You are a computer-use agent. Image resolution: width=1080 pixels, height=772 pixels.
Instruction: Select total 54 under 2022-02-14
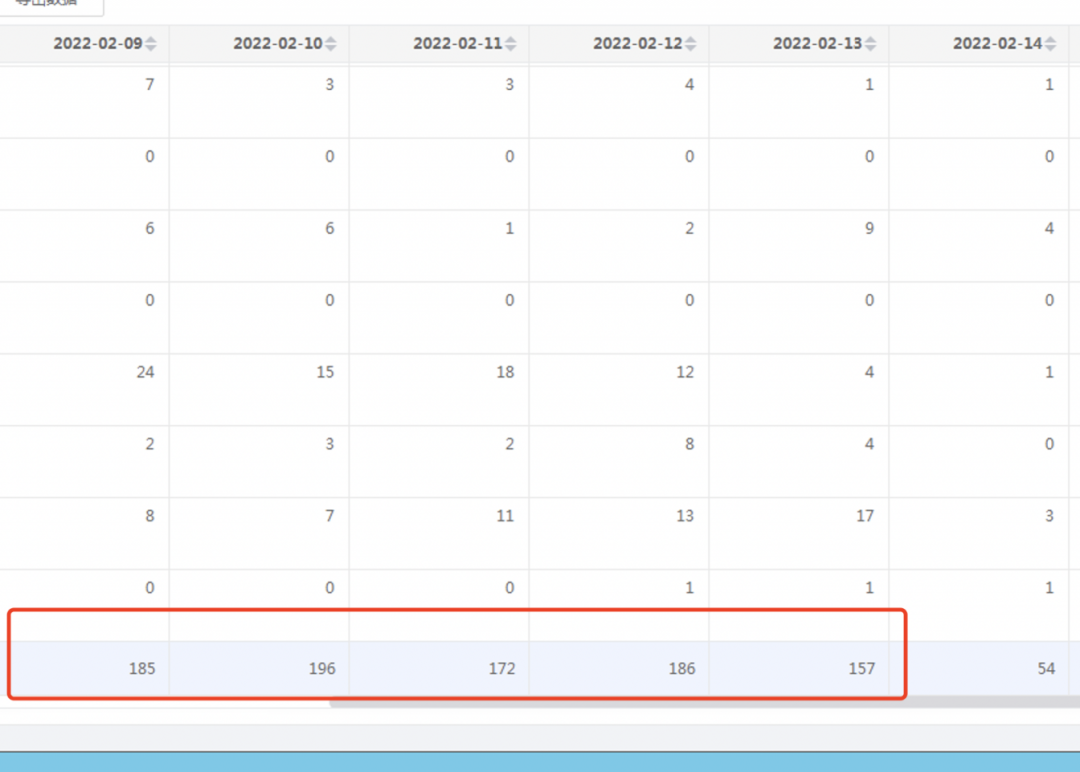tap(1046, 669)
